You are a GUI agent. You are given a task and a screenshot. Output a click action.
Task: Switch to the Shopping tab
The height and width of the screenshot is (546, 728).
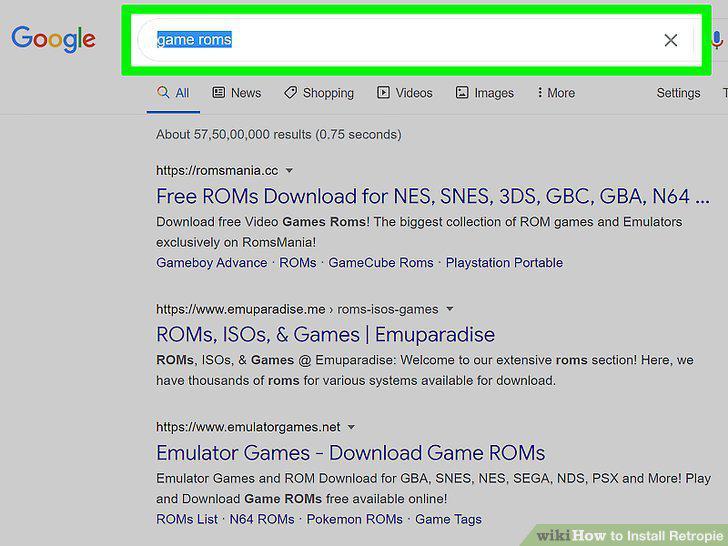(x=319, y=93)
